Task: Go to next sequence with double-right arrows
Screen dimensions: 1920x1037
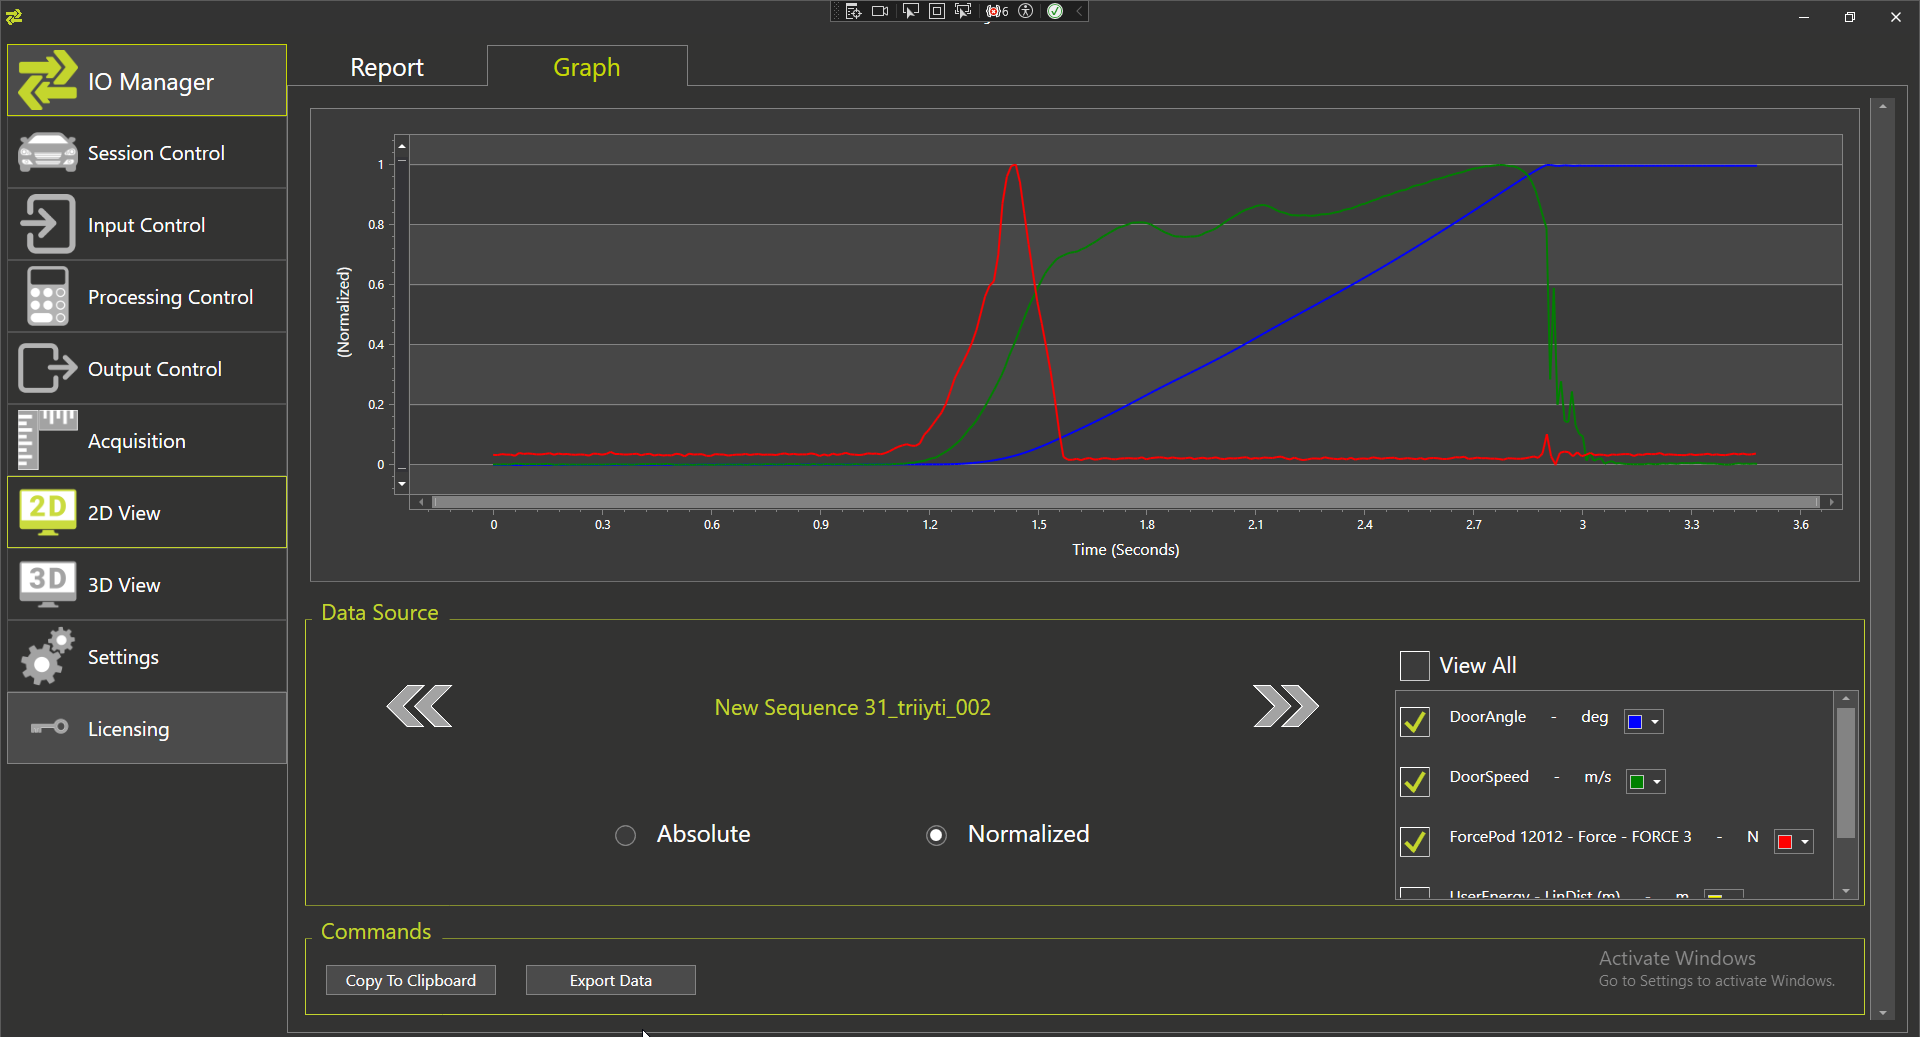Action: [x=1285, y=707]
